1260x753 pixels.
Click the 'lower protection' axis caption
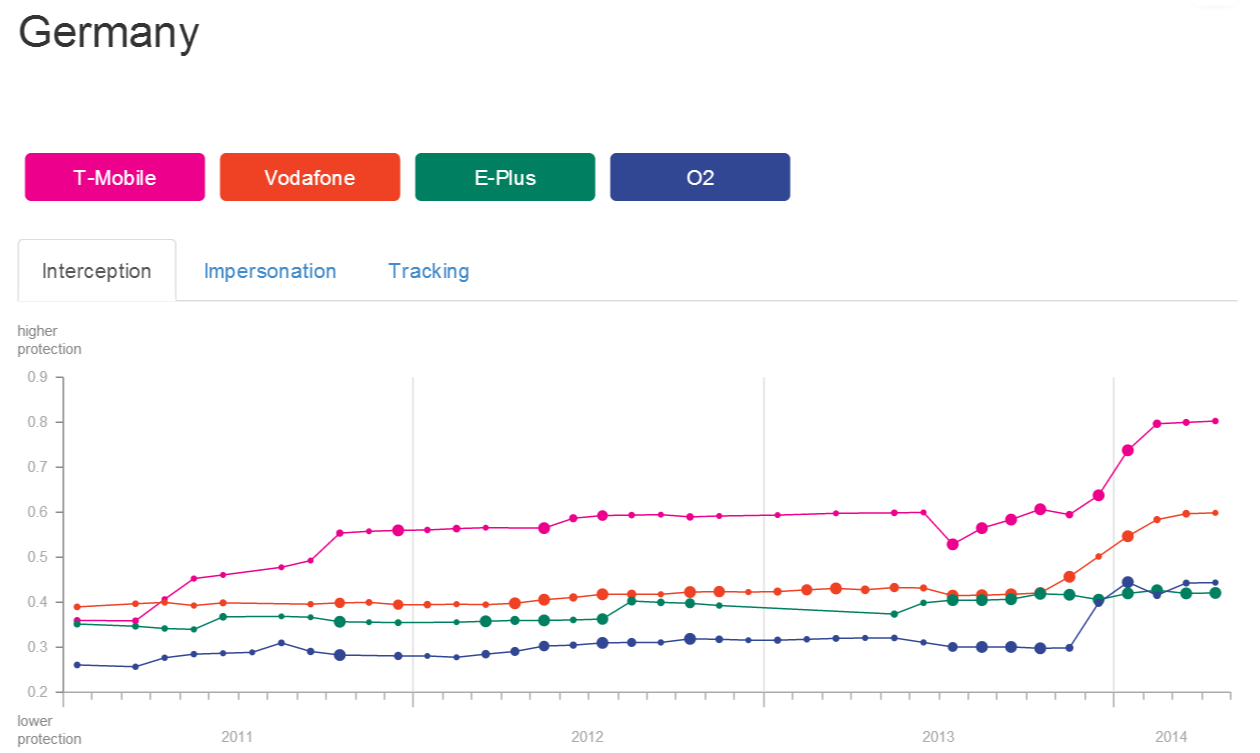pos(49,730)
